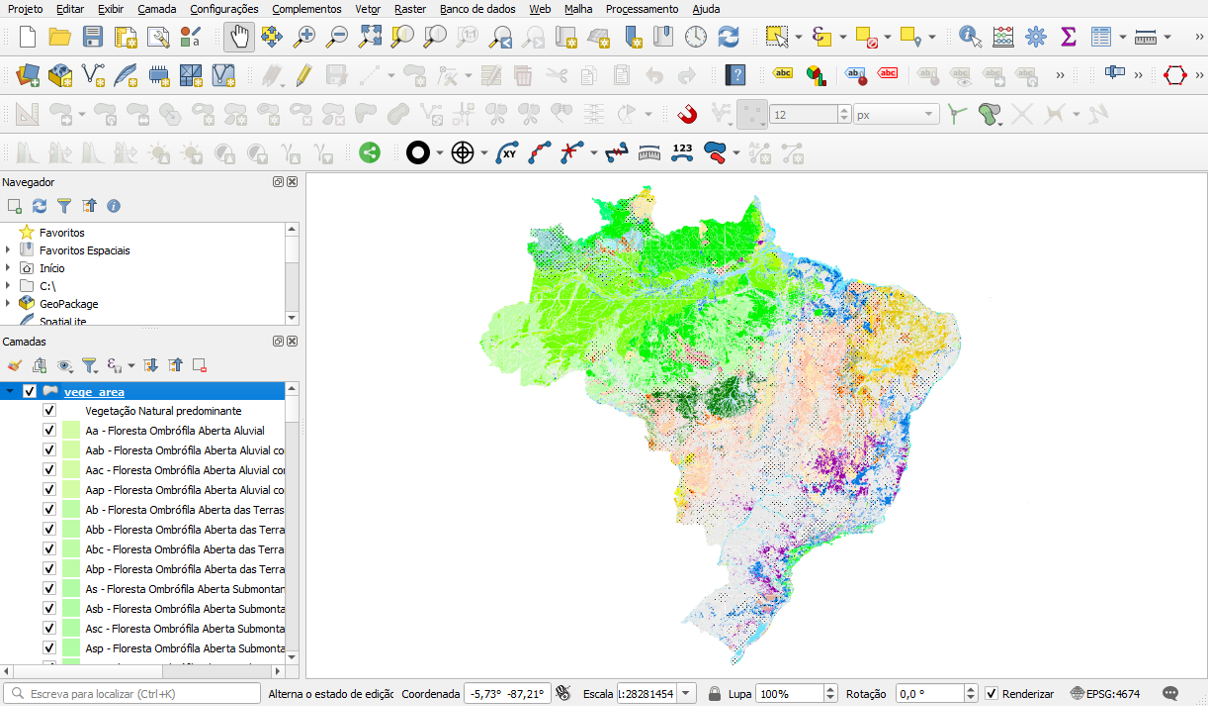Click the Zoom In magnifier tool
The width and height of the screenshot is (1208, 706).
(x=304, y=37)
